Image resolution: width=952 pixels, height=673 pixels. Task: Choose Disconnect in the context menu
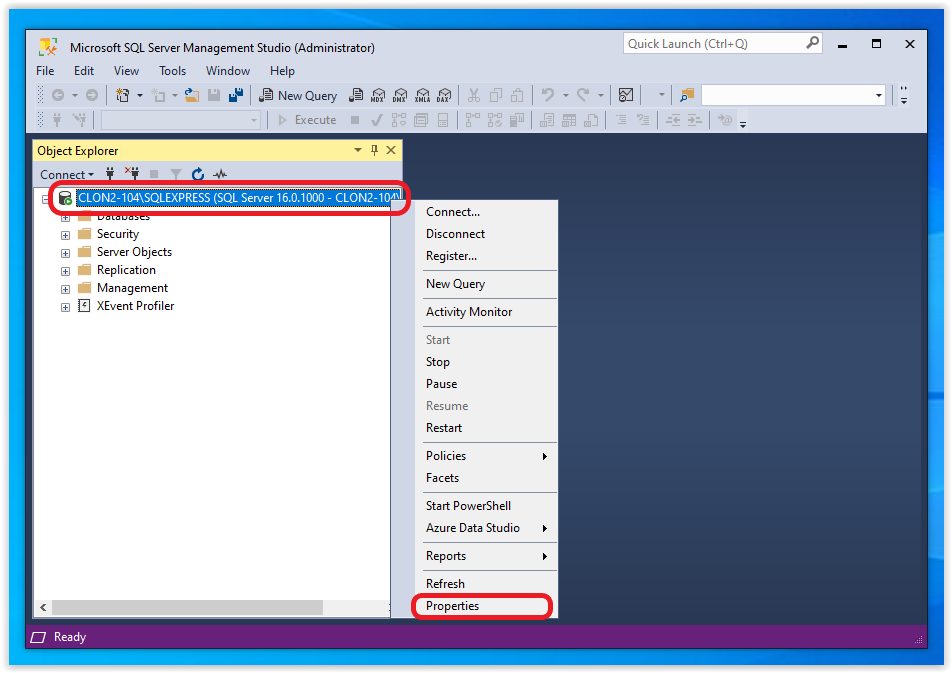click(485, 234)
